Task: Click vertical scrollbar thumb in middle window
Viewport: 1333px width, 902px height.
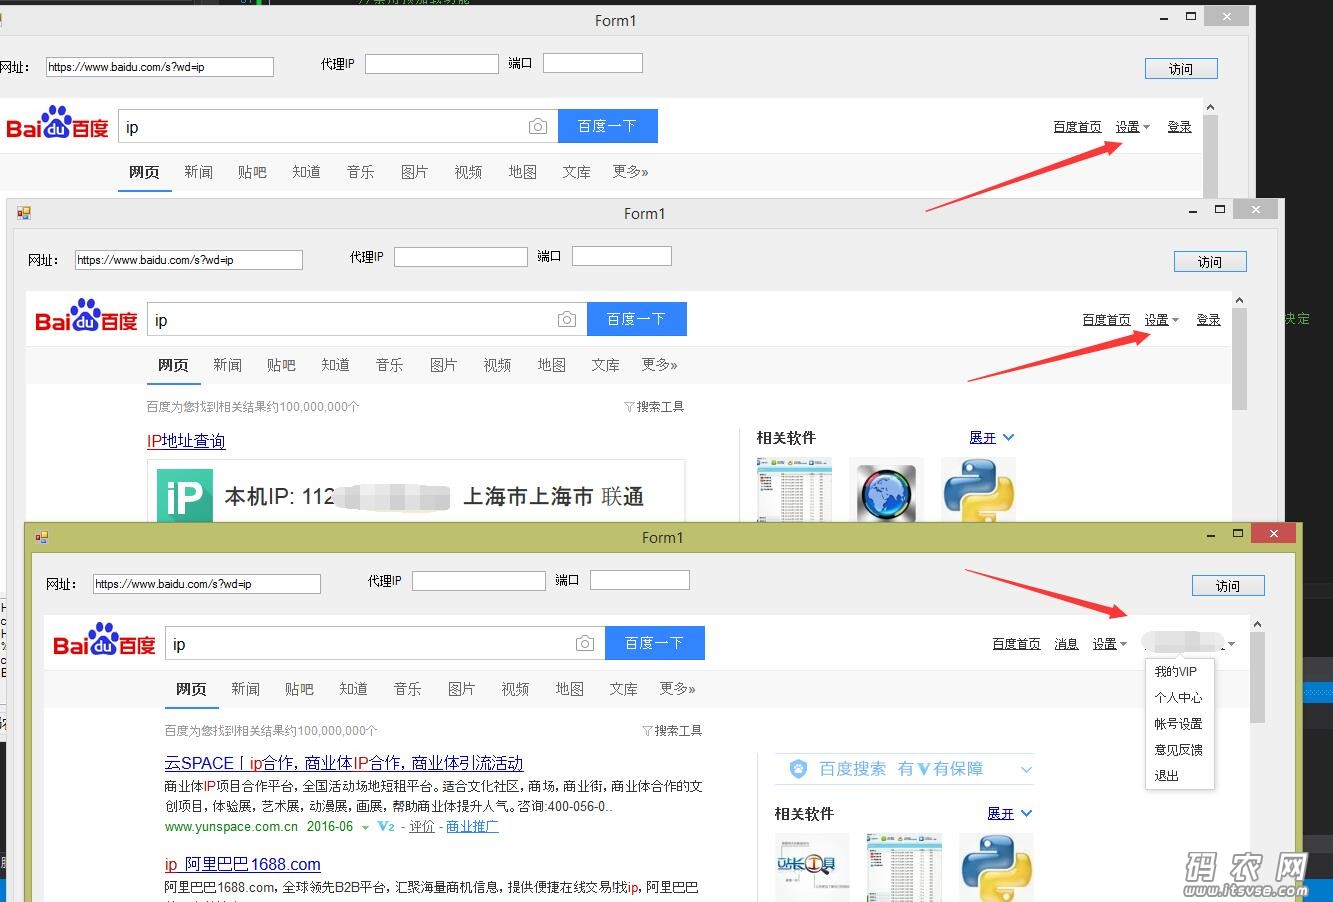Action: click(x=1240, y=359)
